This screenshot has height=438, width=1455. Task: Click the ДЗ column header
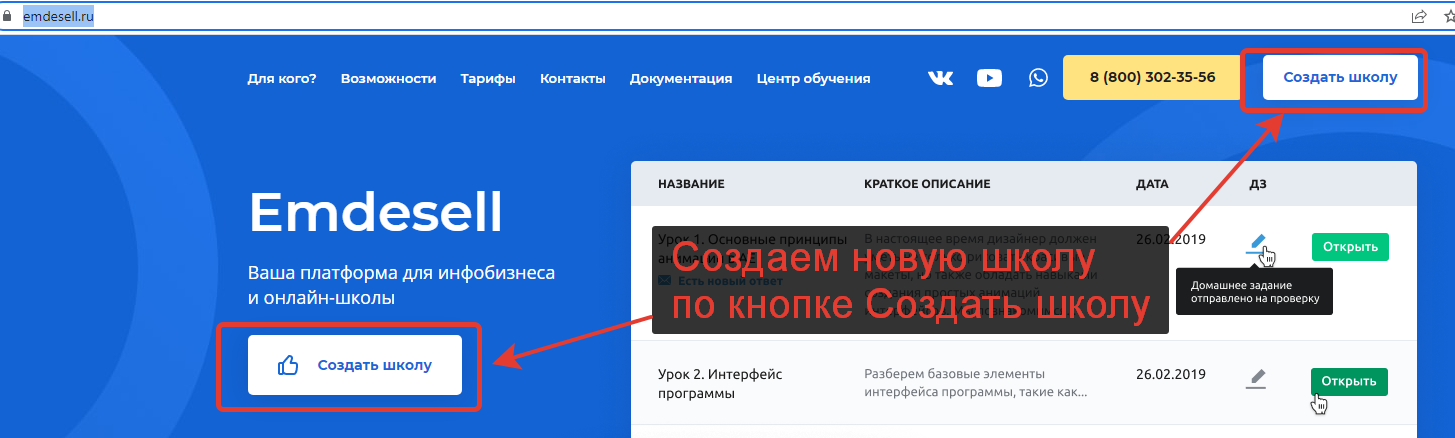pyautogui.click(x=1258, y=184)
